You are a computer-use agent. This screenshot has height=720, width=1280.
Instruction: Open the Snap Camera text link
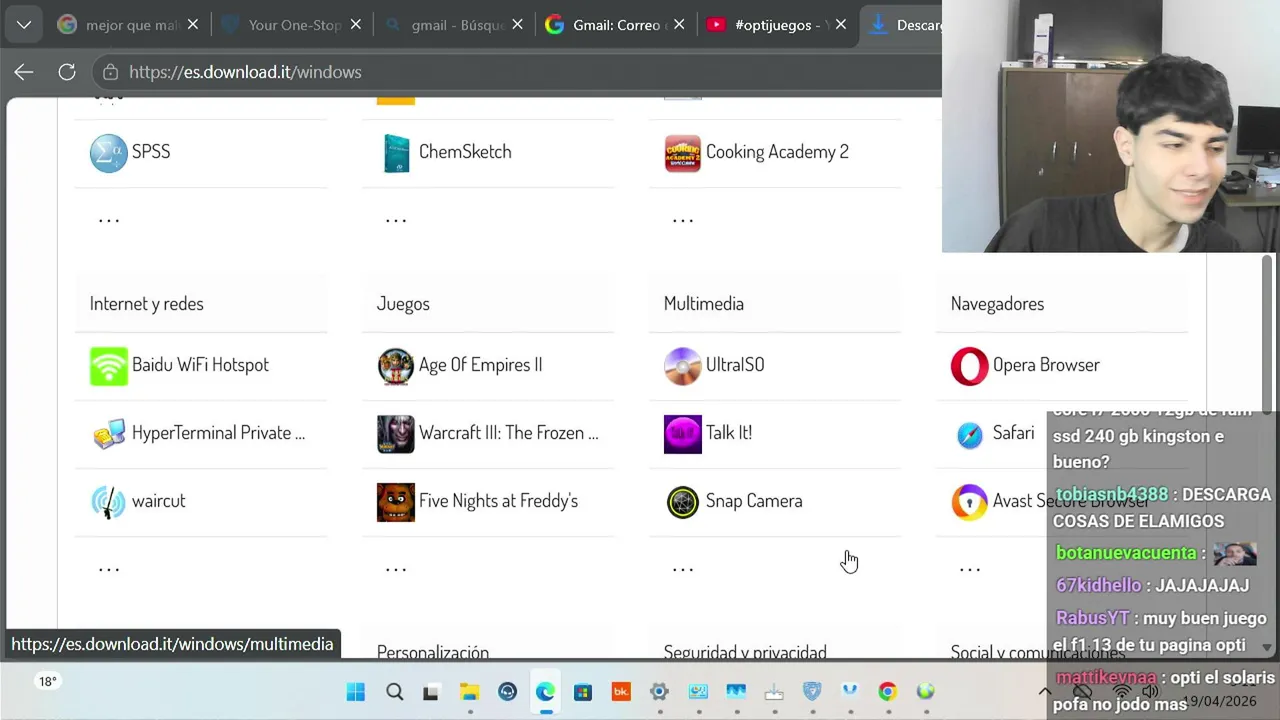(754, 501)
